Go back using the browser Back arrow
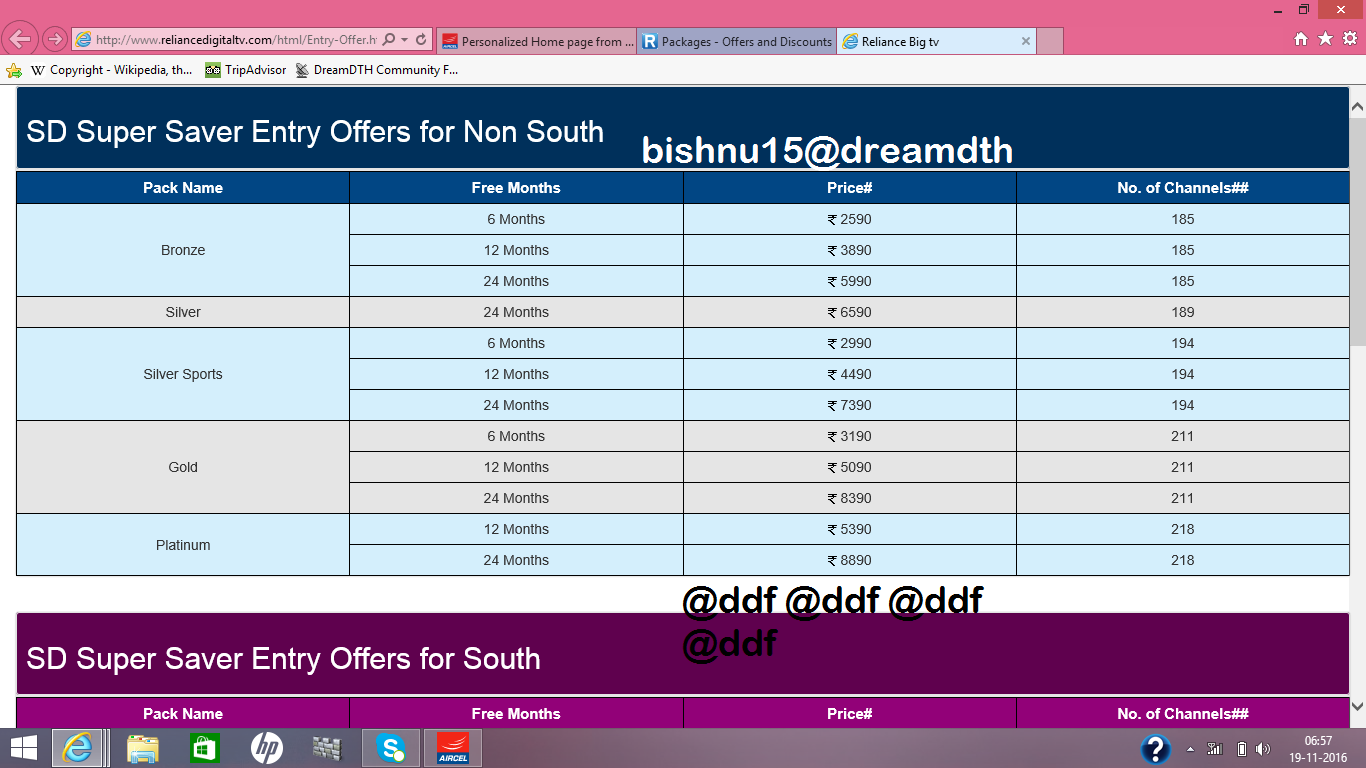The image size is (1366, 768). [x=20, y=40]
